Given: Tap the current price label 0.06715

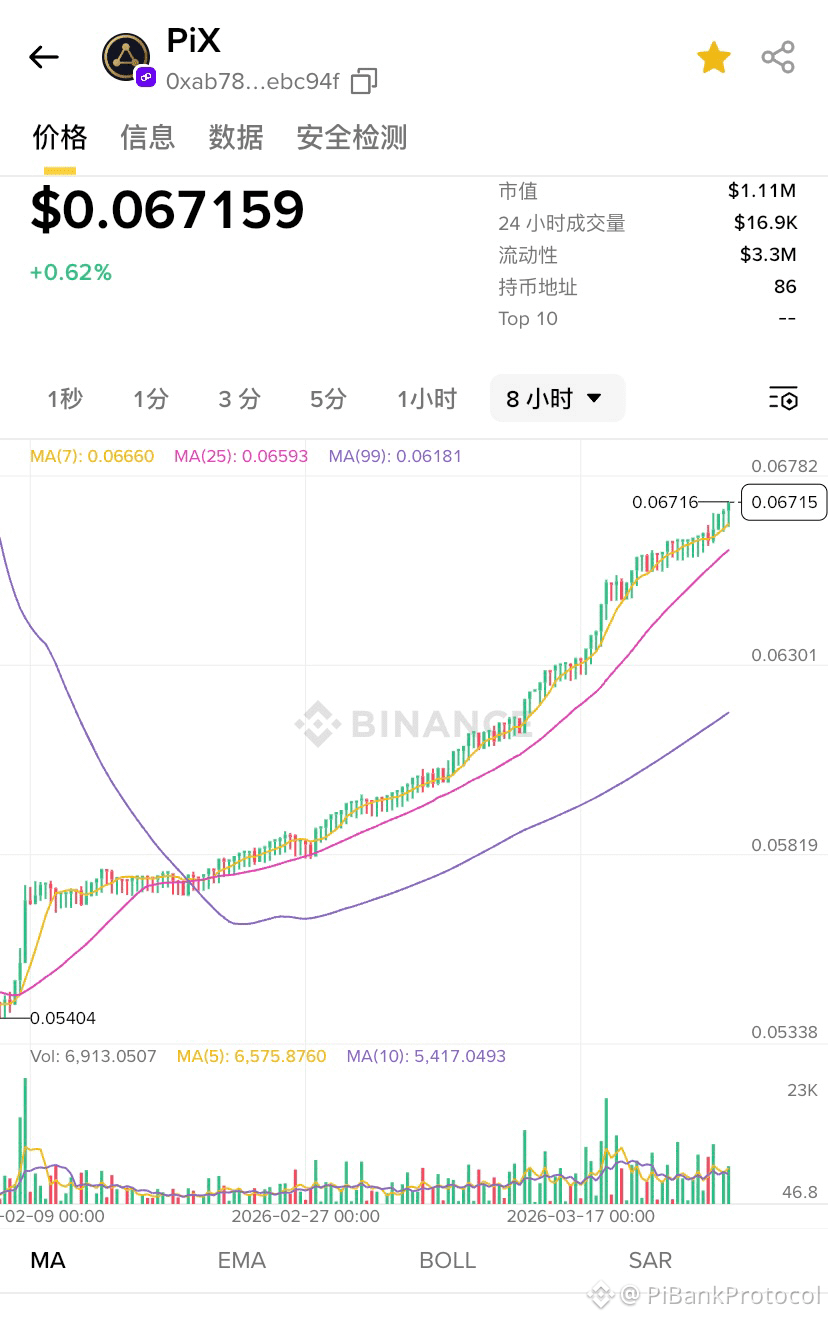Looking at the screenshot, I should pyautogui.click(x=784, y=502).
